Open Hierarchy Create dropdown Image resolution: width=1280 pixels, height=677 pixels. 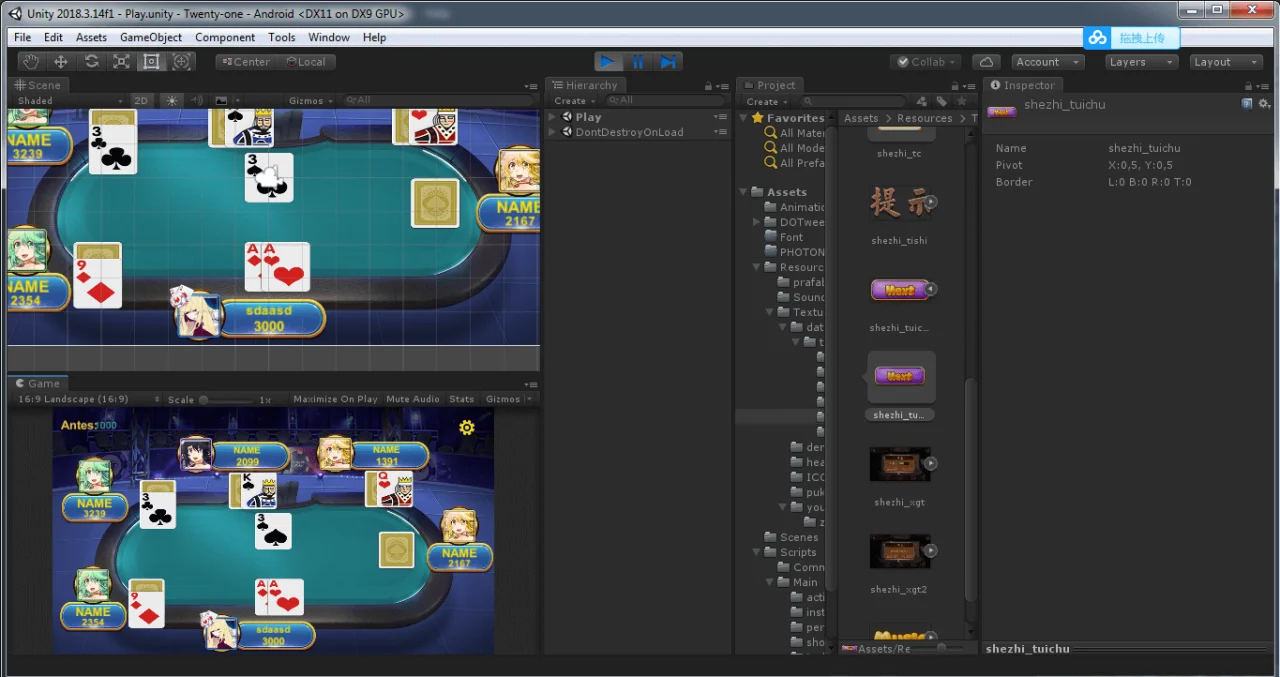point(574,101)
